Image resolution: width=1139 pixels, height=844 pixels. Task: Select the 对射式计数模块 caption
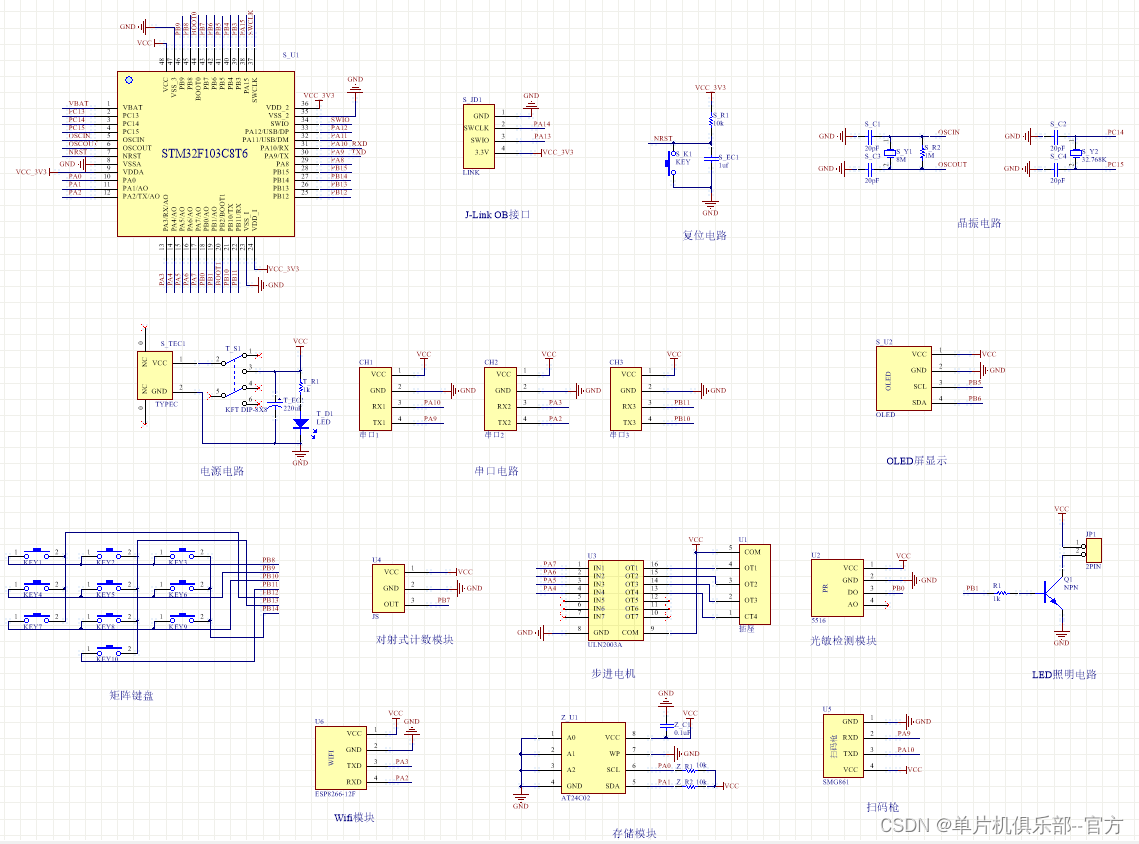415,639
